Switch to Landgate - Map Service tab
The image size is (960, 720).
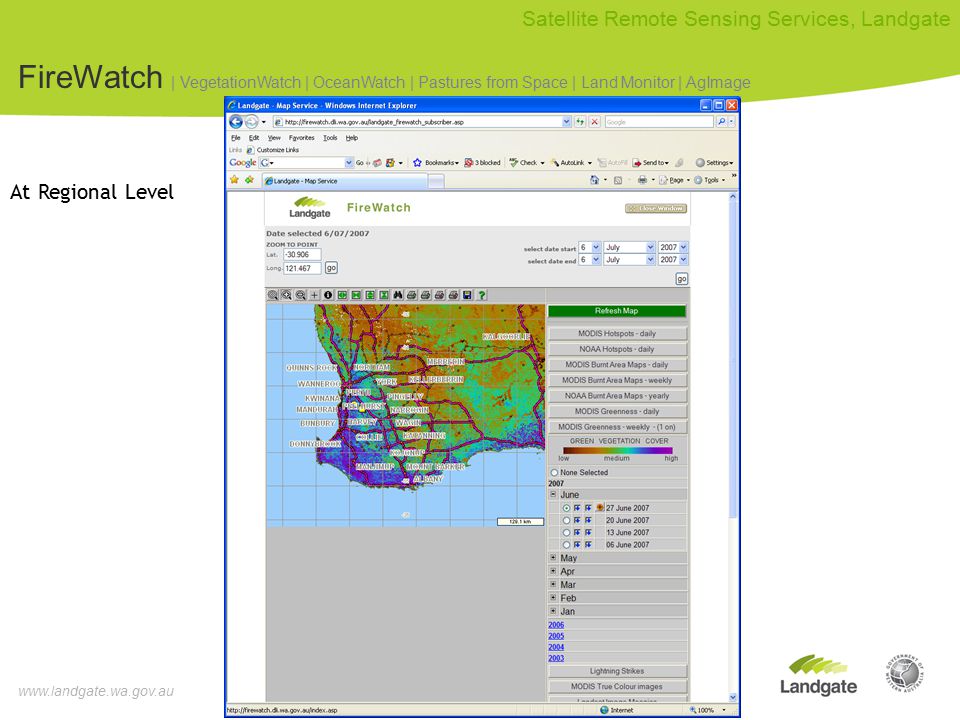[345, 181]
